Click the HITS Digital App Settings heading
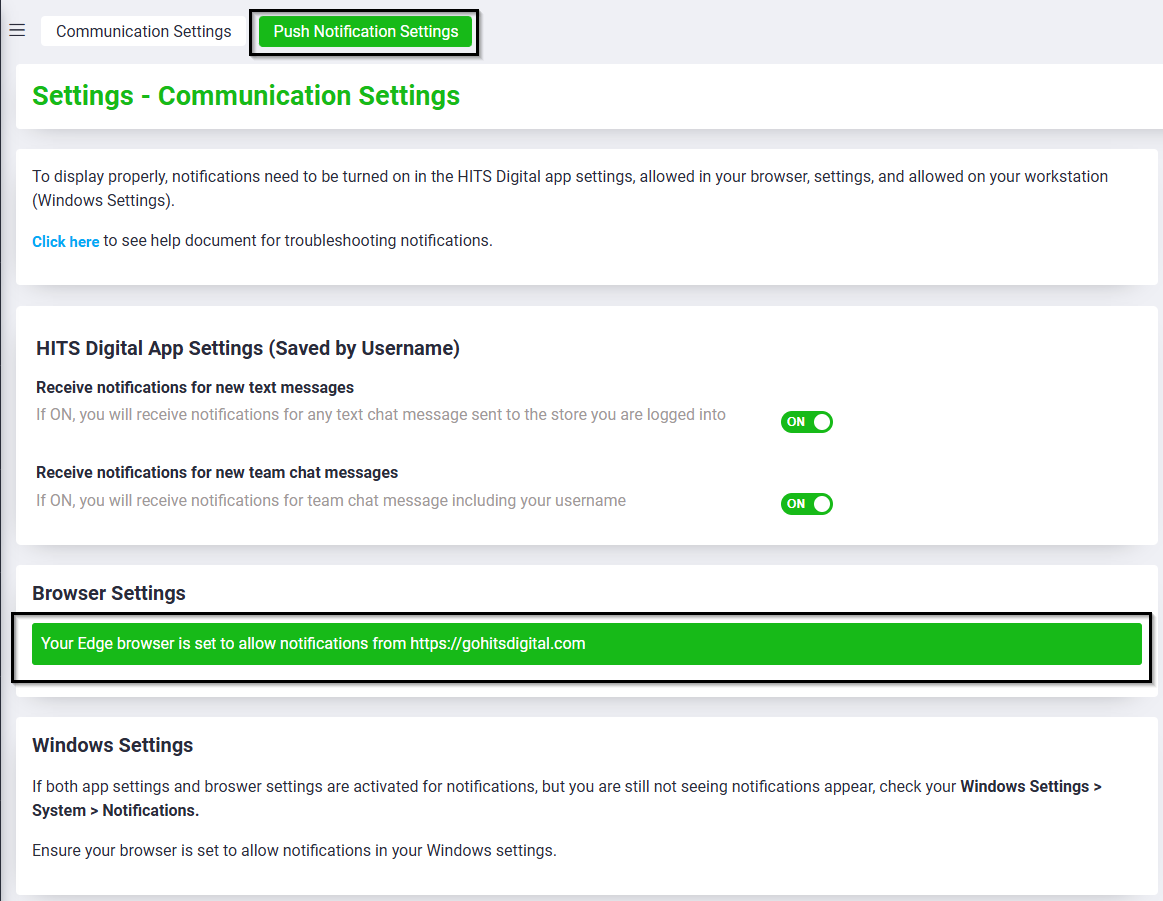Viewport: 1163px width, 901px height. (247, 348)
